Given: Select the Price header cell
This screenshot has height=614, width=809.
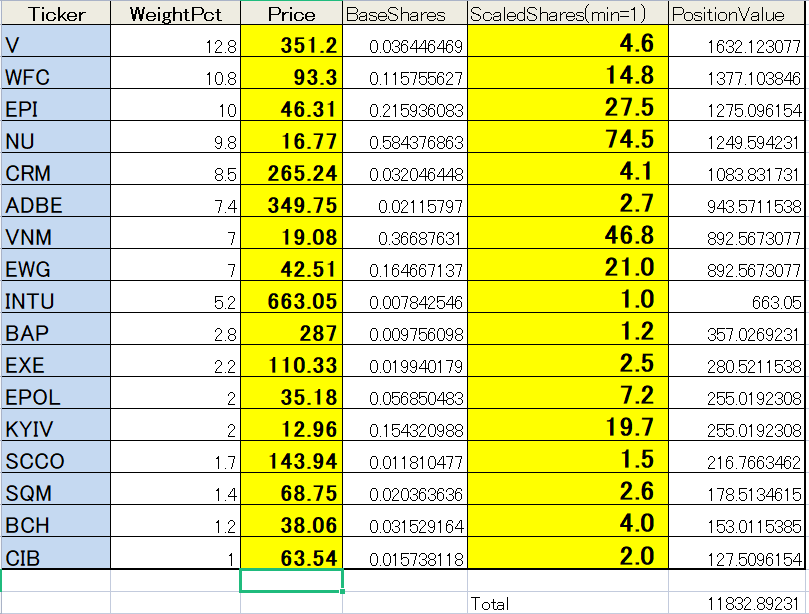Looking at the screenshot, I should tap(291, 14).
